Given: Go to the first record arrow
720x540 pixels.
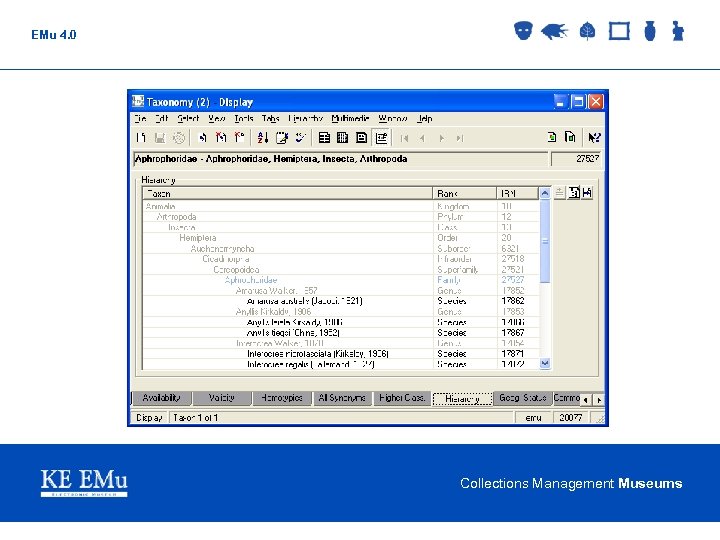Looking at the screenshot, I should pyautogui.click(x=404, y=138).
